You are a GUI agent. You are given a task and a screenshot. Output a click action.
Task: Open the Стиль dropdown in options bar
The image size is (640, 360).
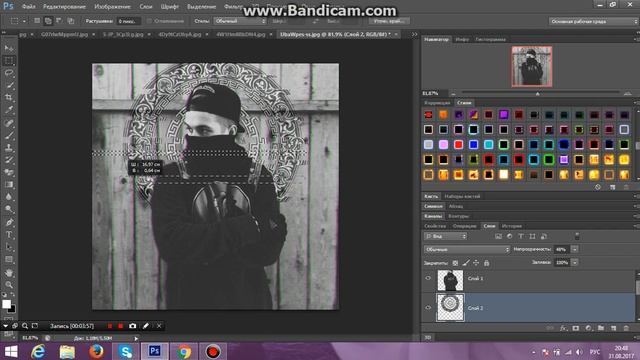tap(240, 21)
